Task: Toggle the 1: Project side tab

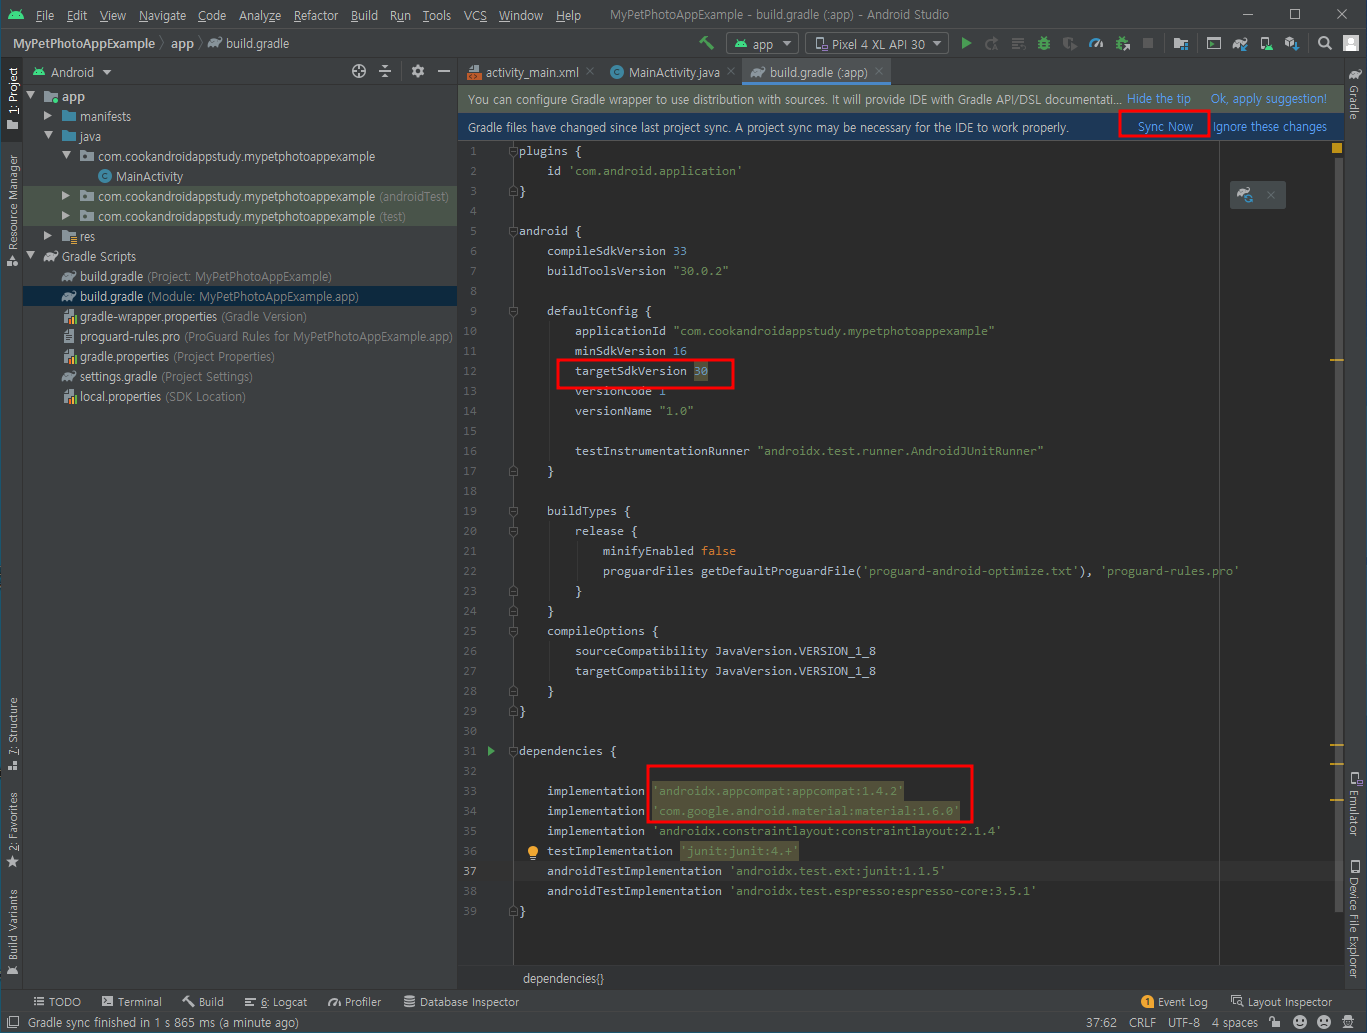Action: pyautogui.click(x=12, y=99)
